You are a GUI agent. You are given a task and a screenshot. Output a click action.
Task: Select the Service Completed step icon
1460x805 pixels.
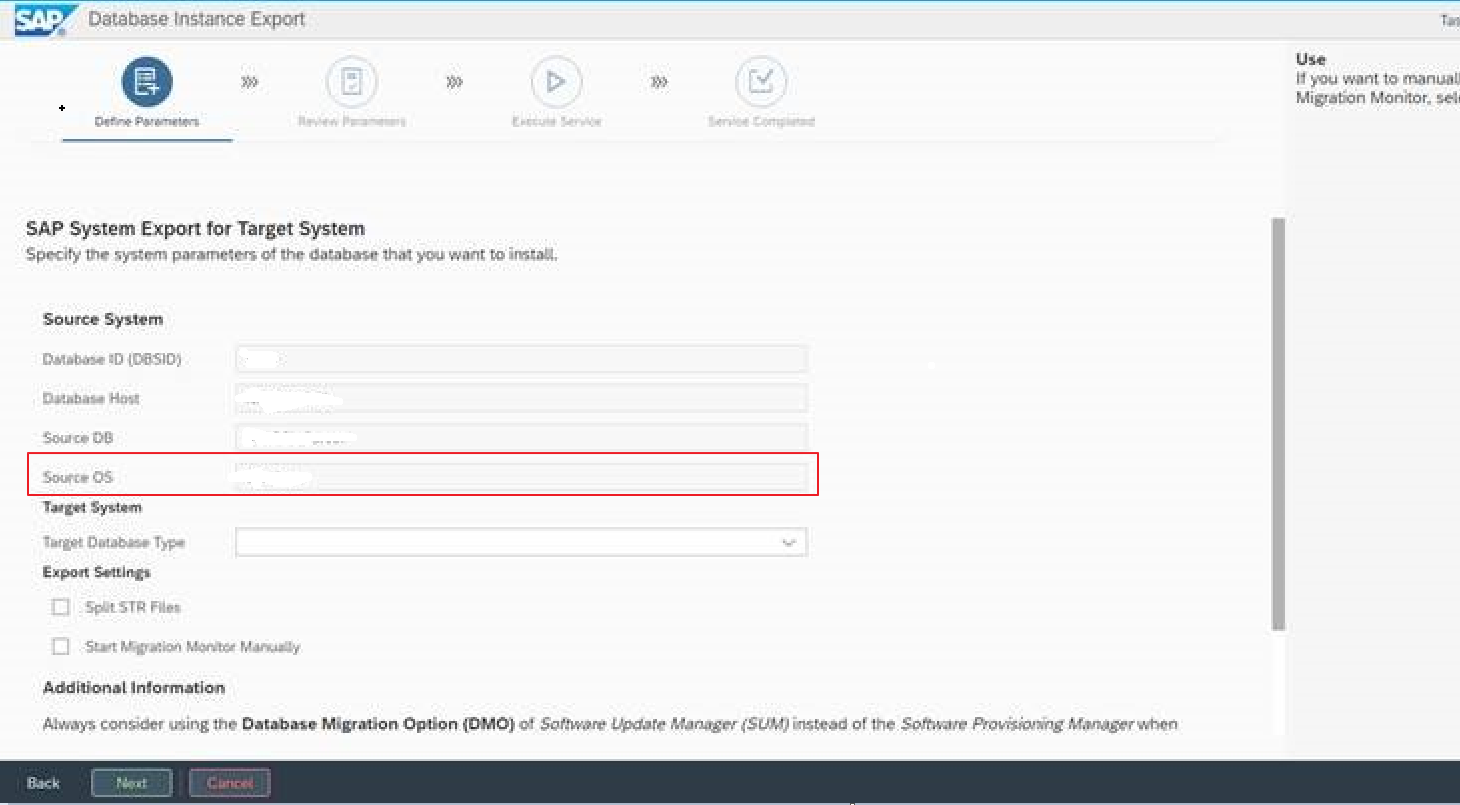coord(761,82)
